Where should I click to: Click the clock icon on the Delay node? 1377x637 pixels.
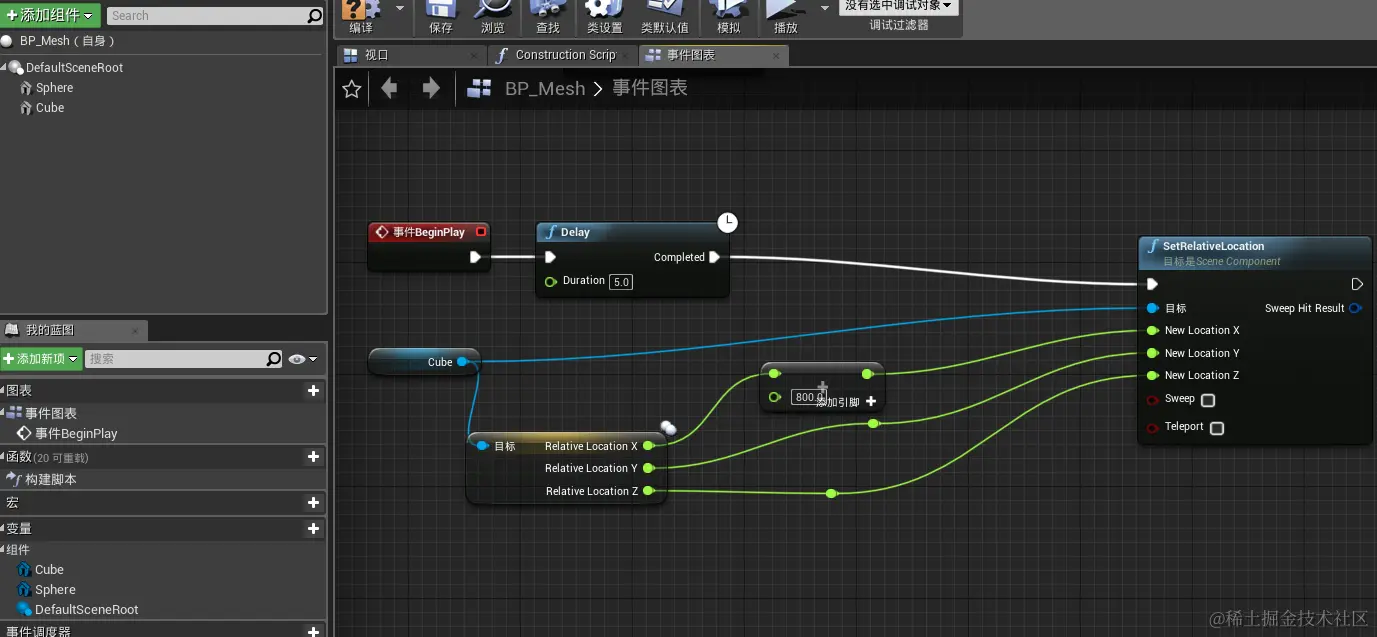pyautogui.click(x=728, y=222)
